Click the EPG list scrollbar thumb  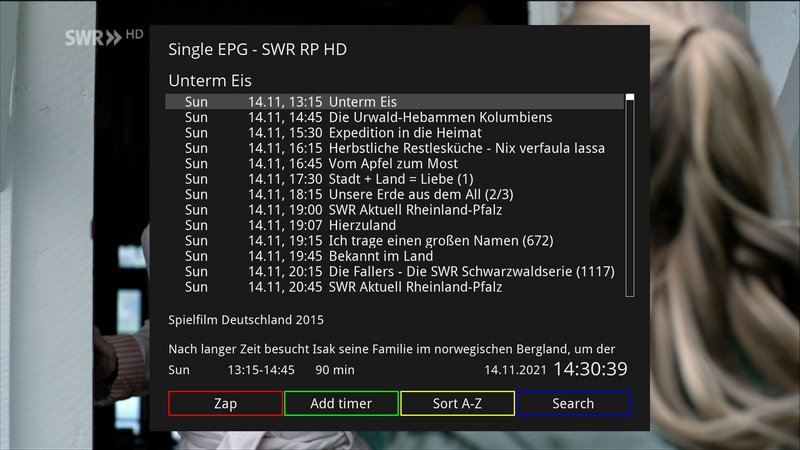[x=630, y=97]
